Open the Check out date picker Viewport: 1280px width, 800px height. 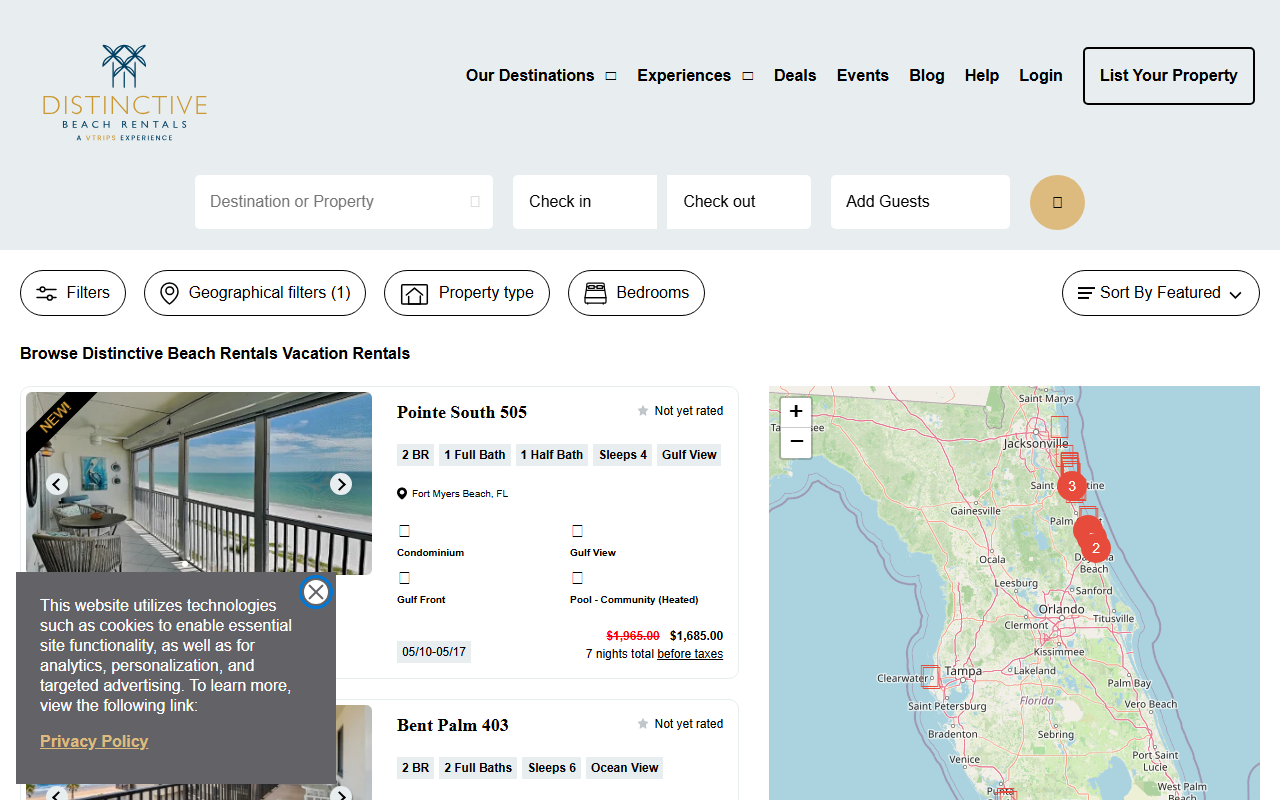[x=739, y=202]
